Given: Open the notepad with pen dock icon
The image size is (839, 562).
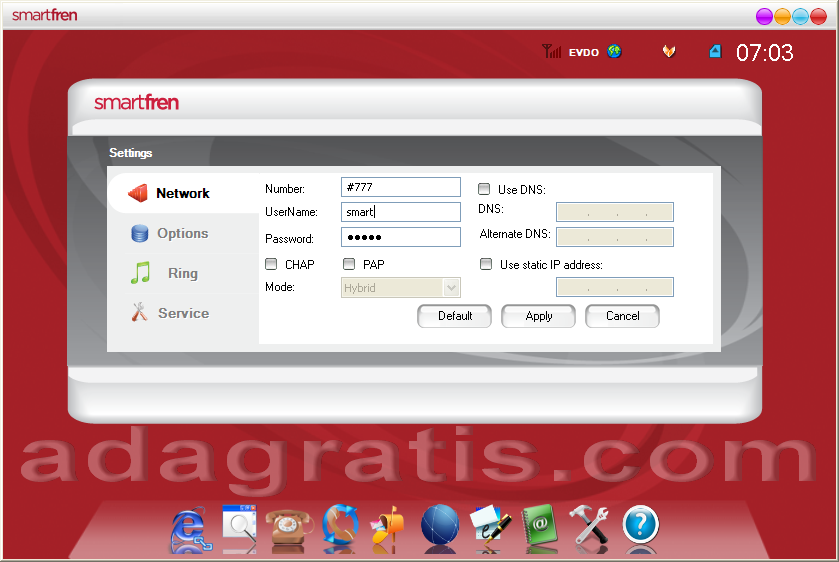Looking at the screenshot, I should coord(490,526).
